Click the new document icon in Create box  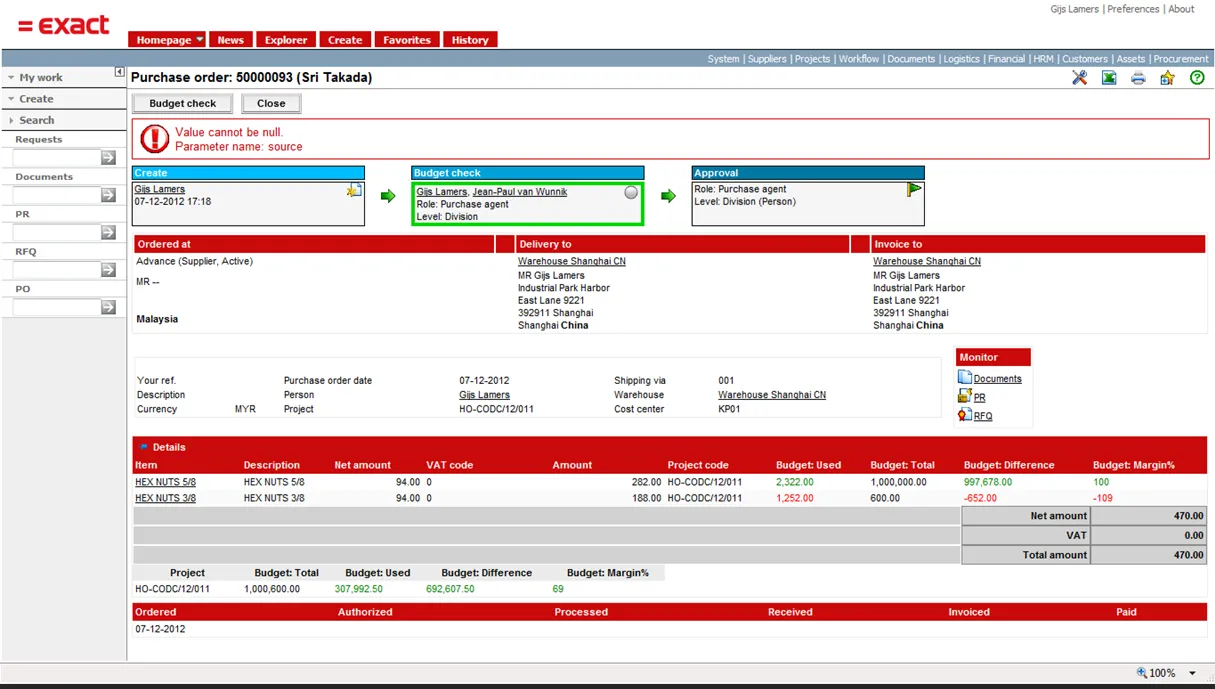(x=354, y=190)
